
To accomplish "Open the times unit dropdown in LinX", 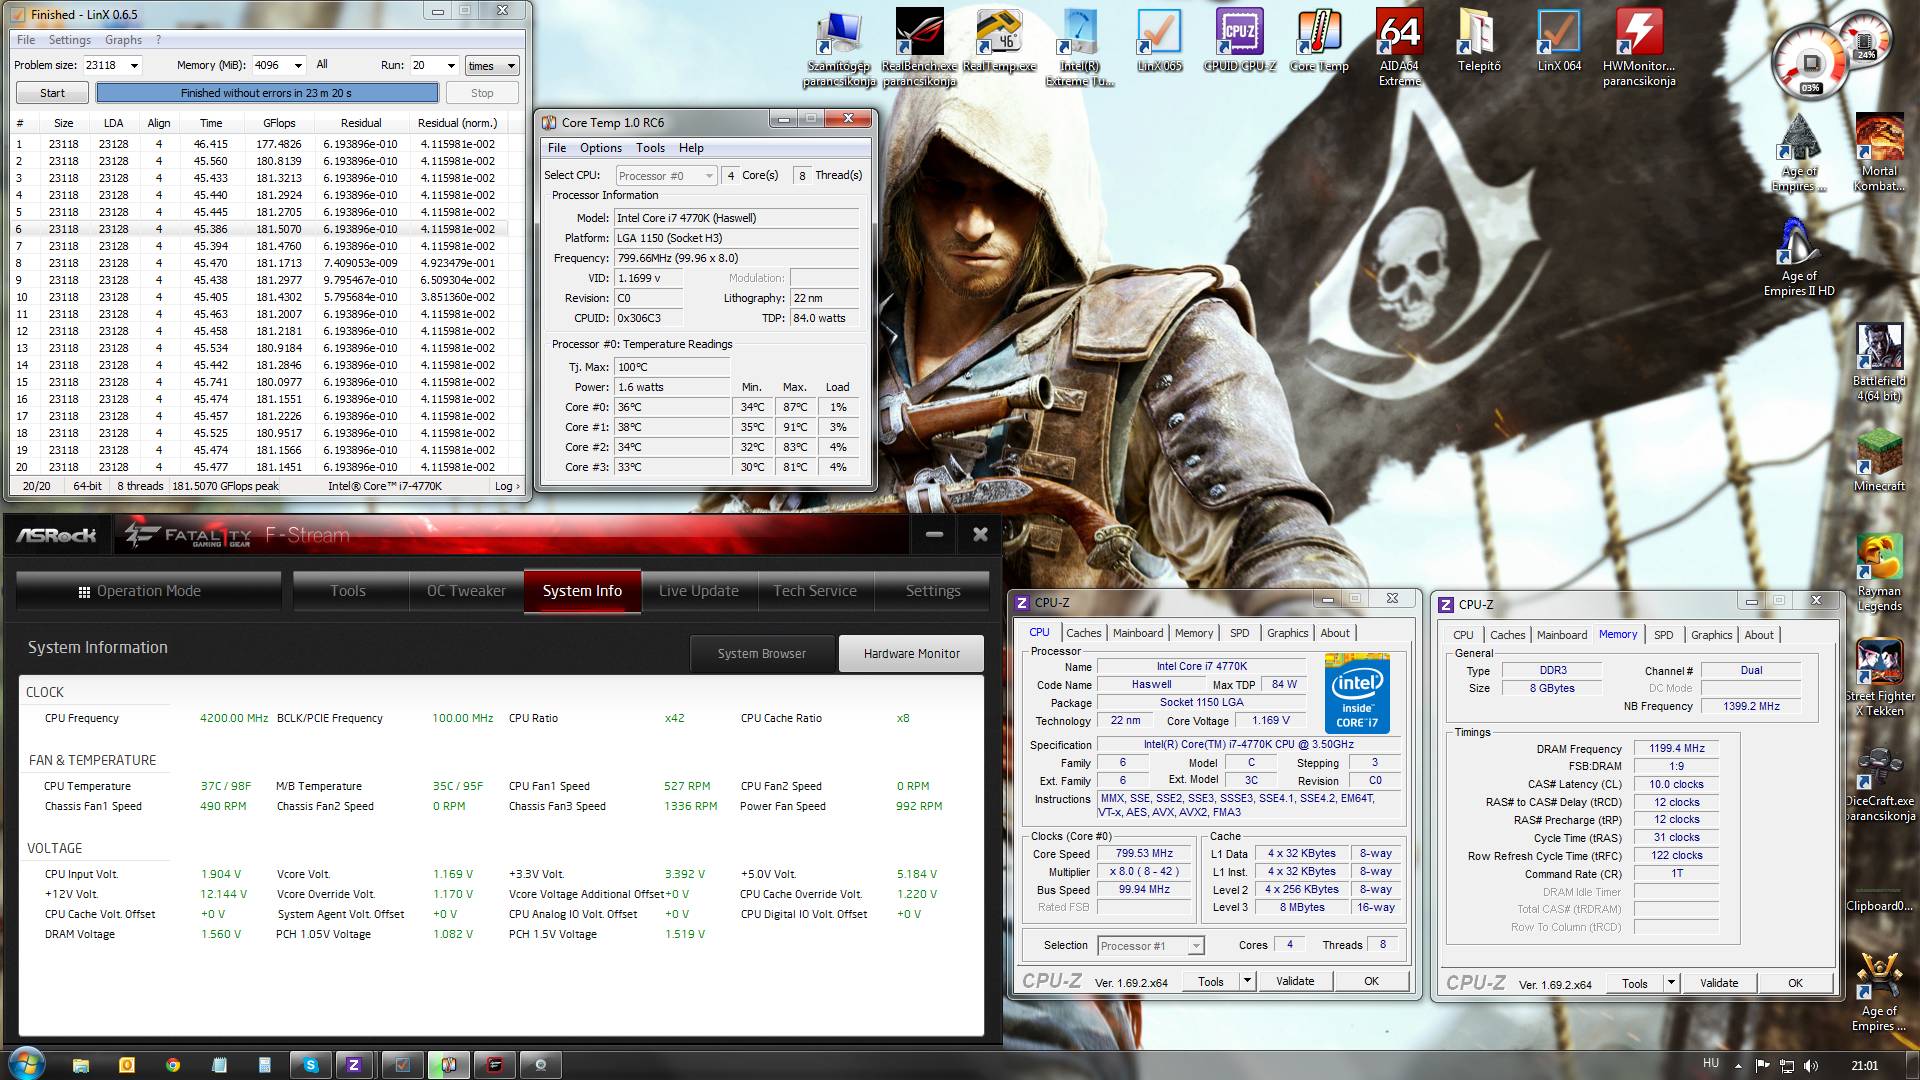I will pyautogui.click(x=492, y=66).
